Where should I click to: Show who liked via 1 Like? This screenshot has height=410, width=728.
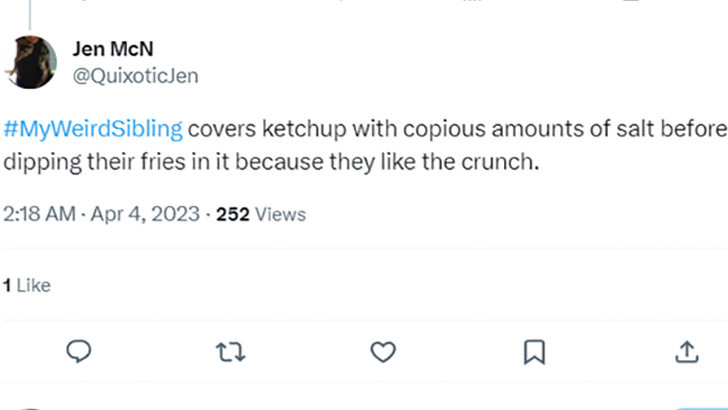point(27,285)
